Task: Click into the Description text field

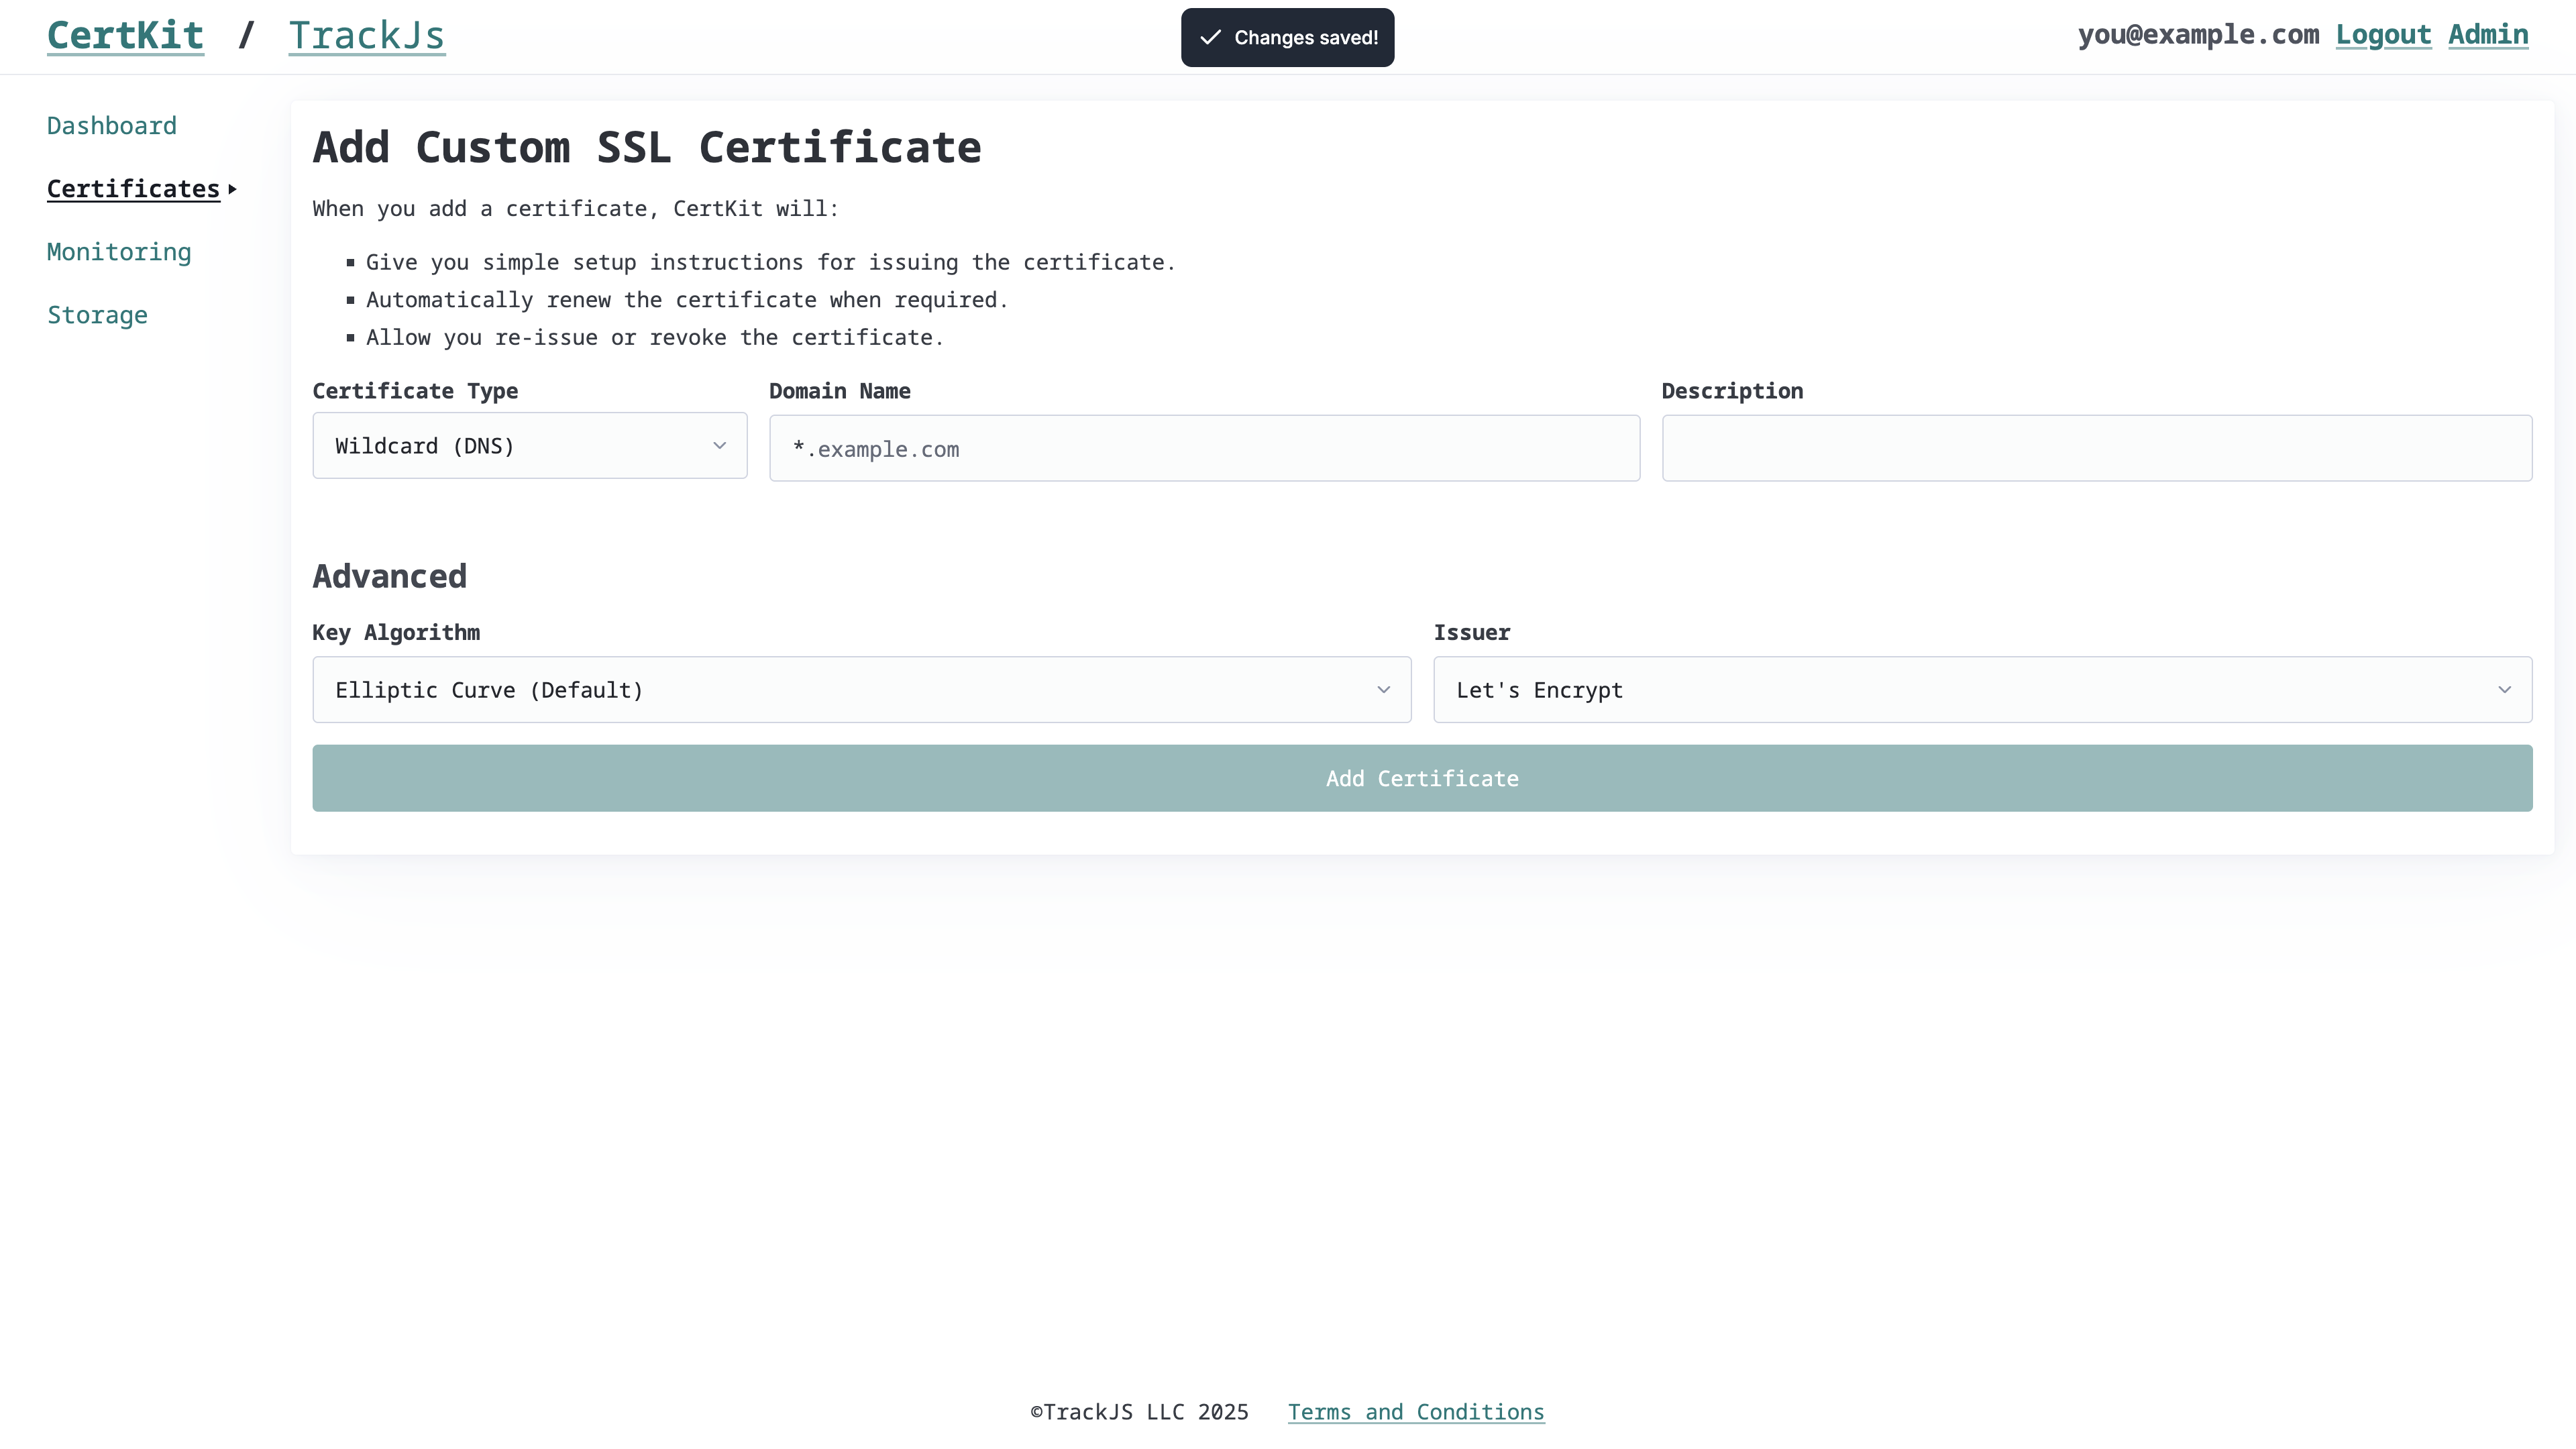Action: click(x=2096, y=449)
